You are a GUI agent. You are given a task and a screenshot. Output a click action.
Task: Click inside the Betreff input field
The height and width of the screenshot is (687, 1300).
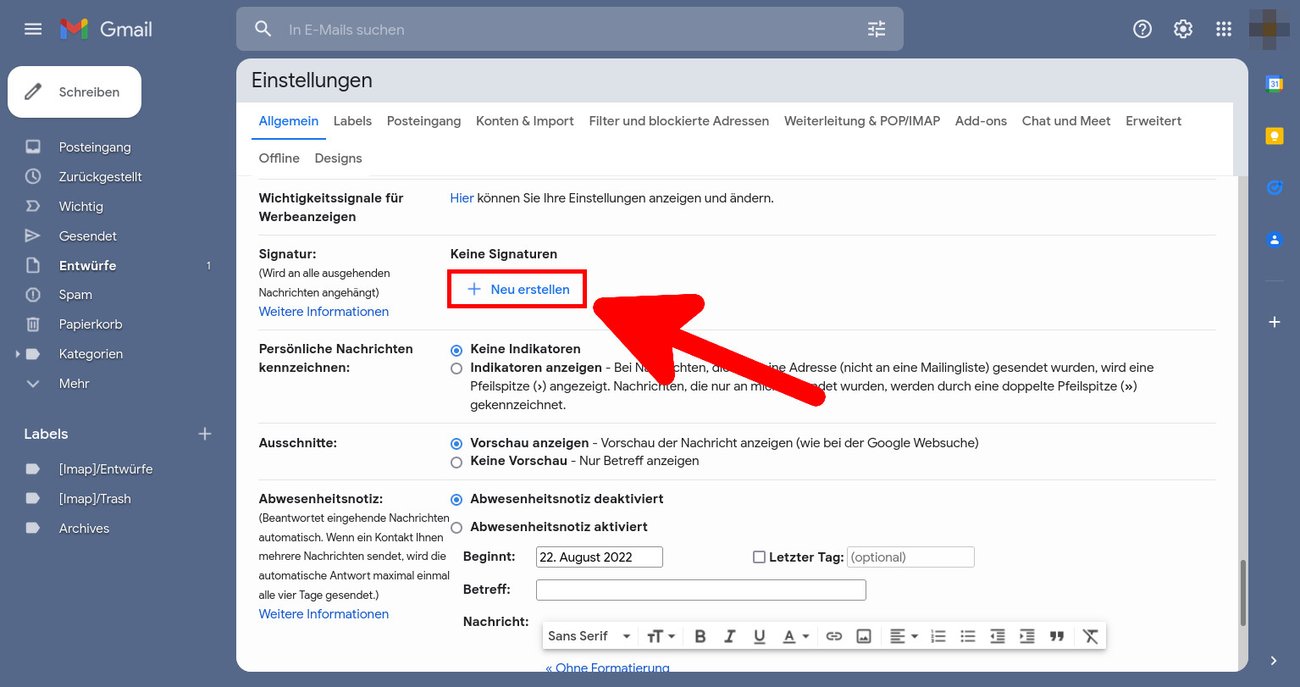pyautogui.click(x=700, y=589)
